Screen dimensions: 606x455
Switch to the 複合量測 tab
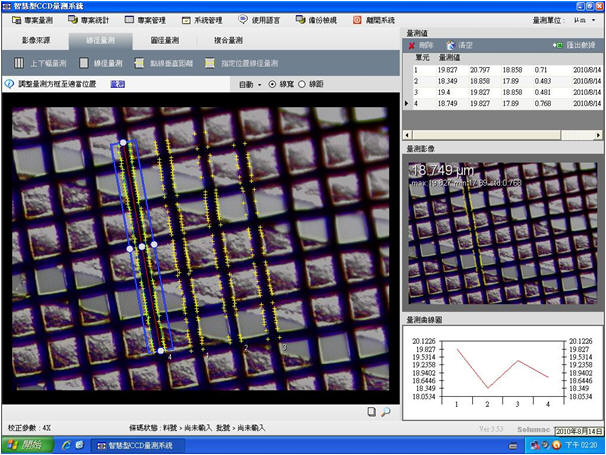tap(228, 40)
